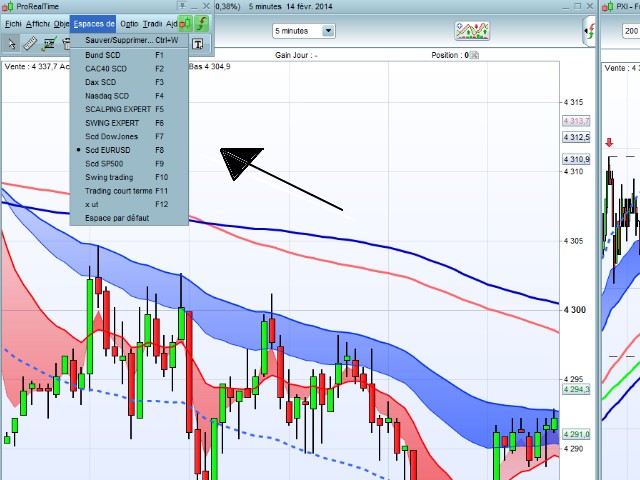Select the ruler measurement tool
Screen dimensions: 640x480
point(30,44)
